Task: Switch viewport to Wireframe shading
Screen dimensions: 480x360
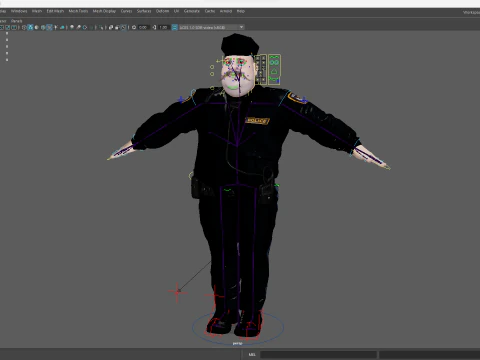Action: click(24, 27)
